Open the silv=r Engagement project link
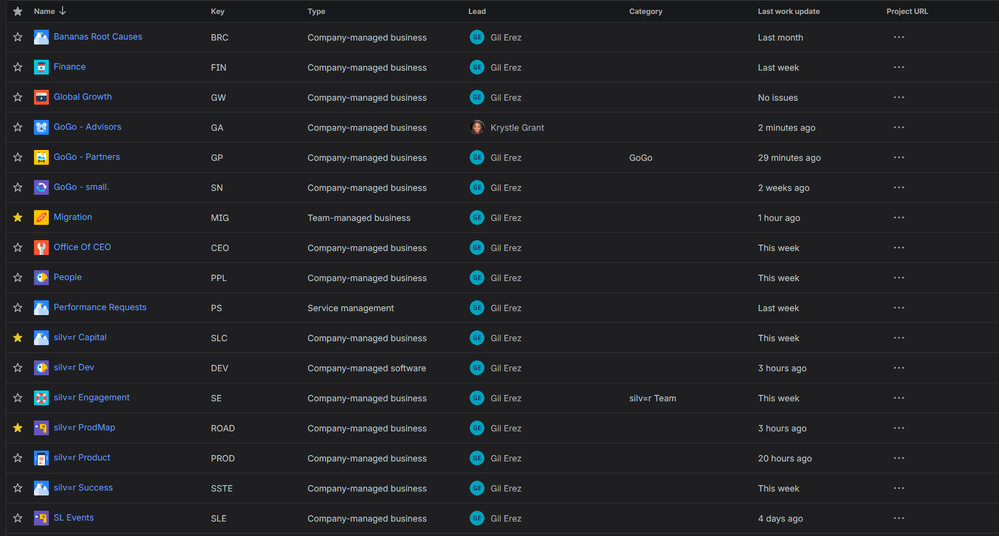This screenshot has width=999, height=536. point(91,397)
